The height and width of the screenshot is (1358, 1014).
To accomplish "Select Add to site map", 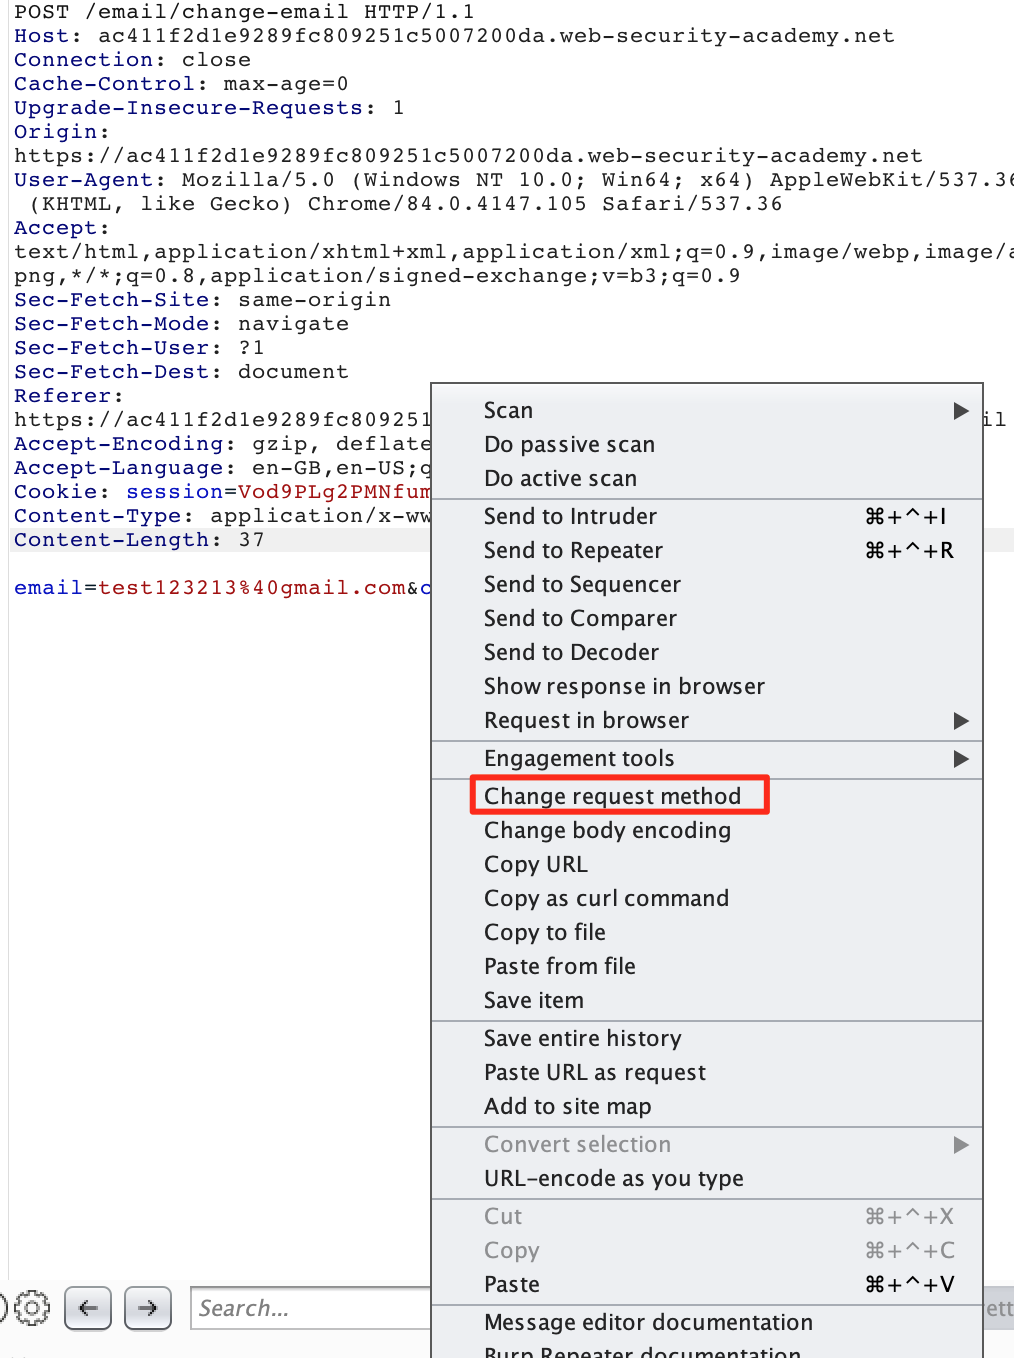I will pos(567,1106).
